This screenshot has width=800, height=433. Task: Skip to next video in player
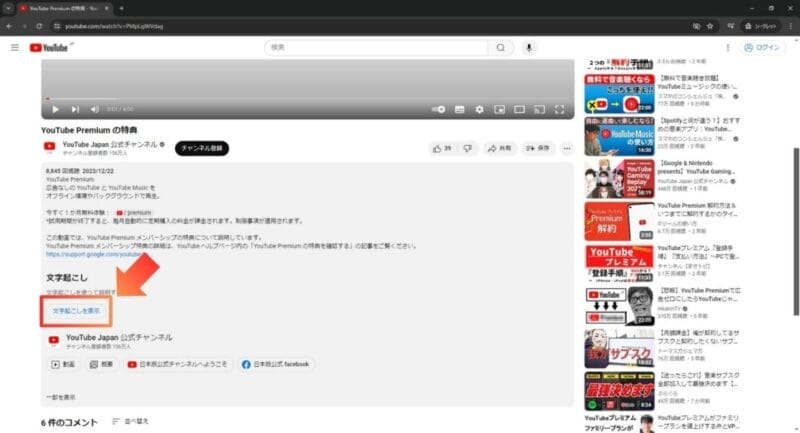(75, 109)
